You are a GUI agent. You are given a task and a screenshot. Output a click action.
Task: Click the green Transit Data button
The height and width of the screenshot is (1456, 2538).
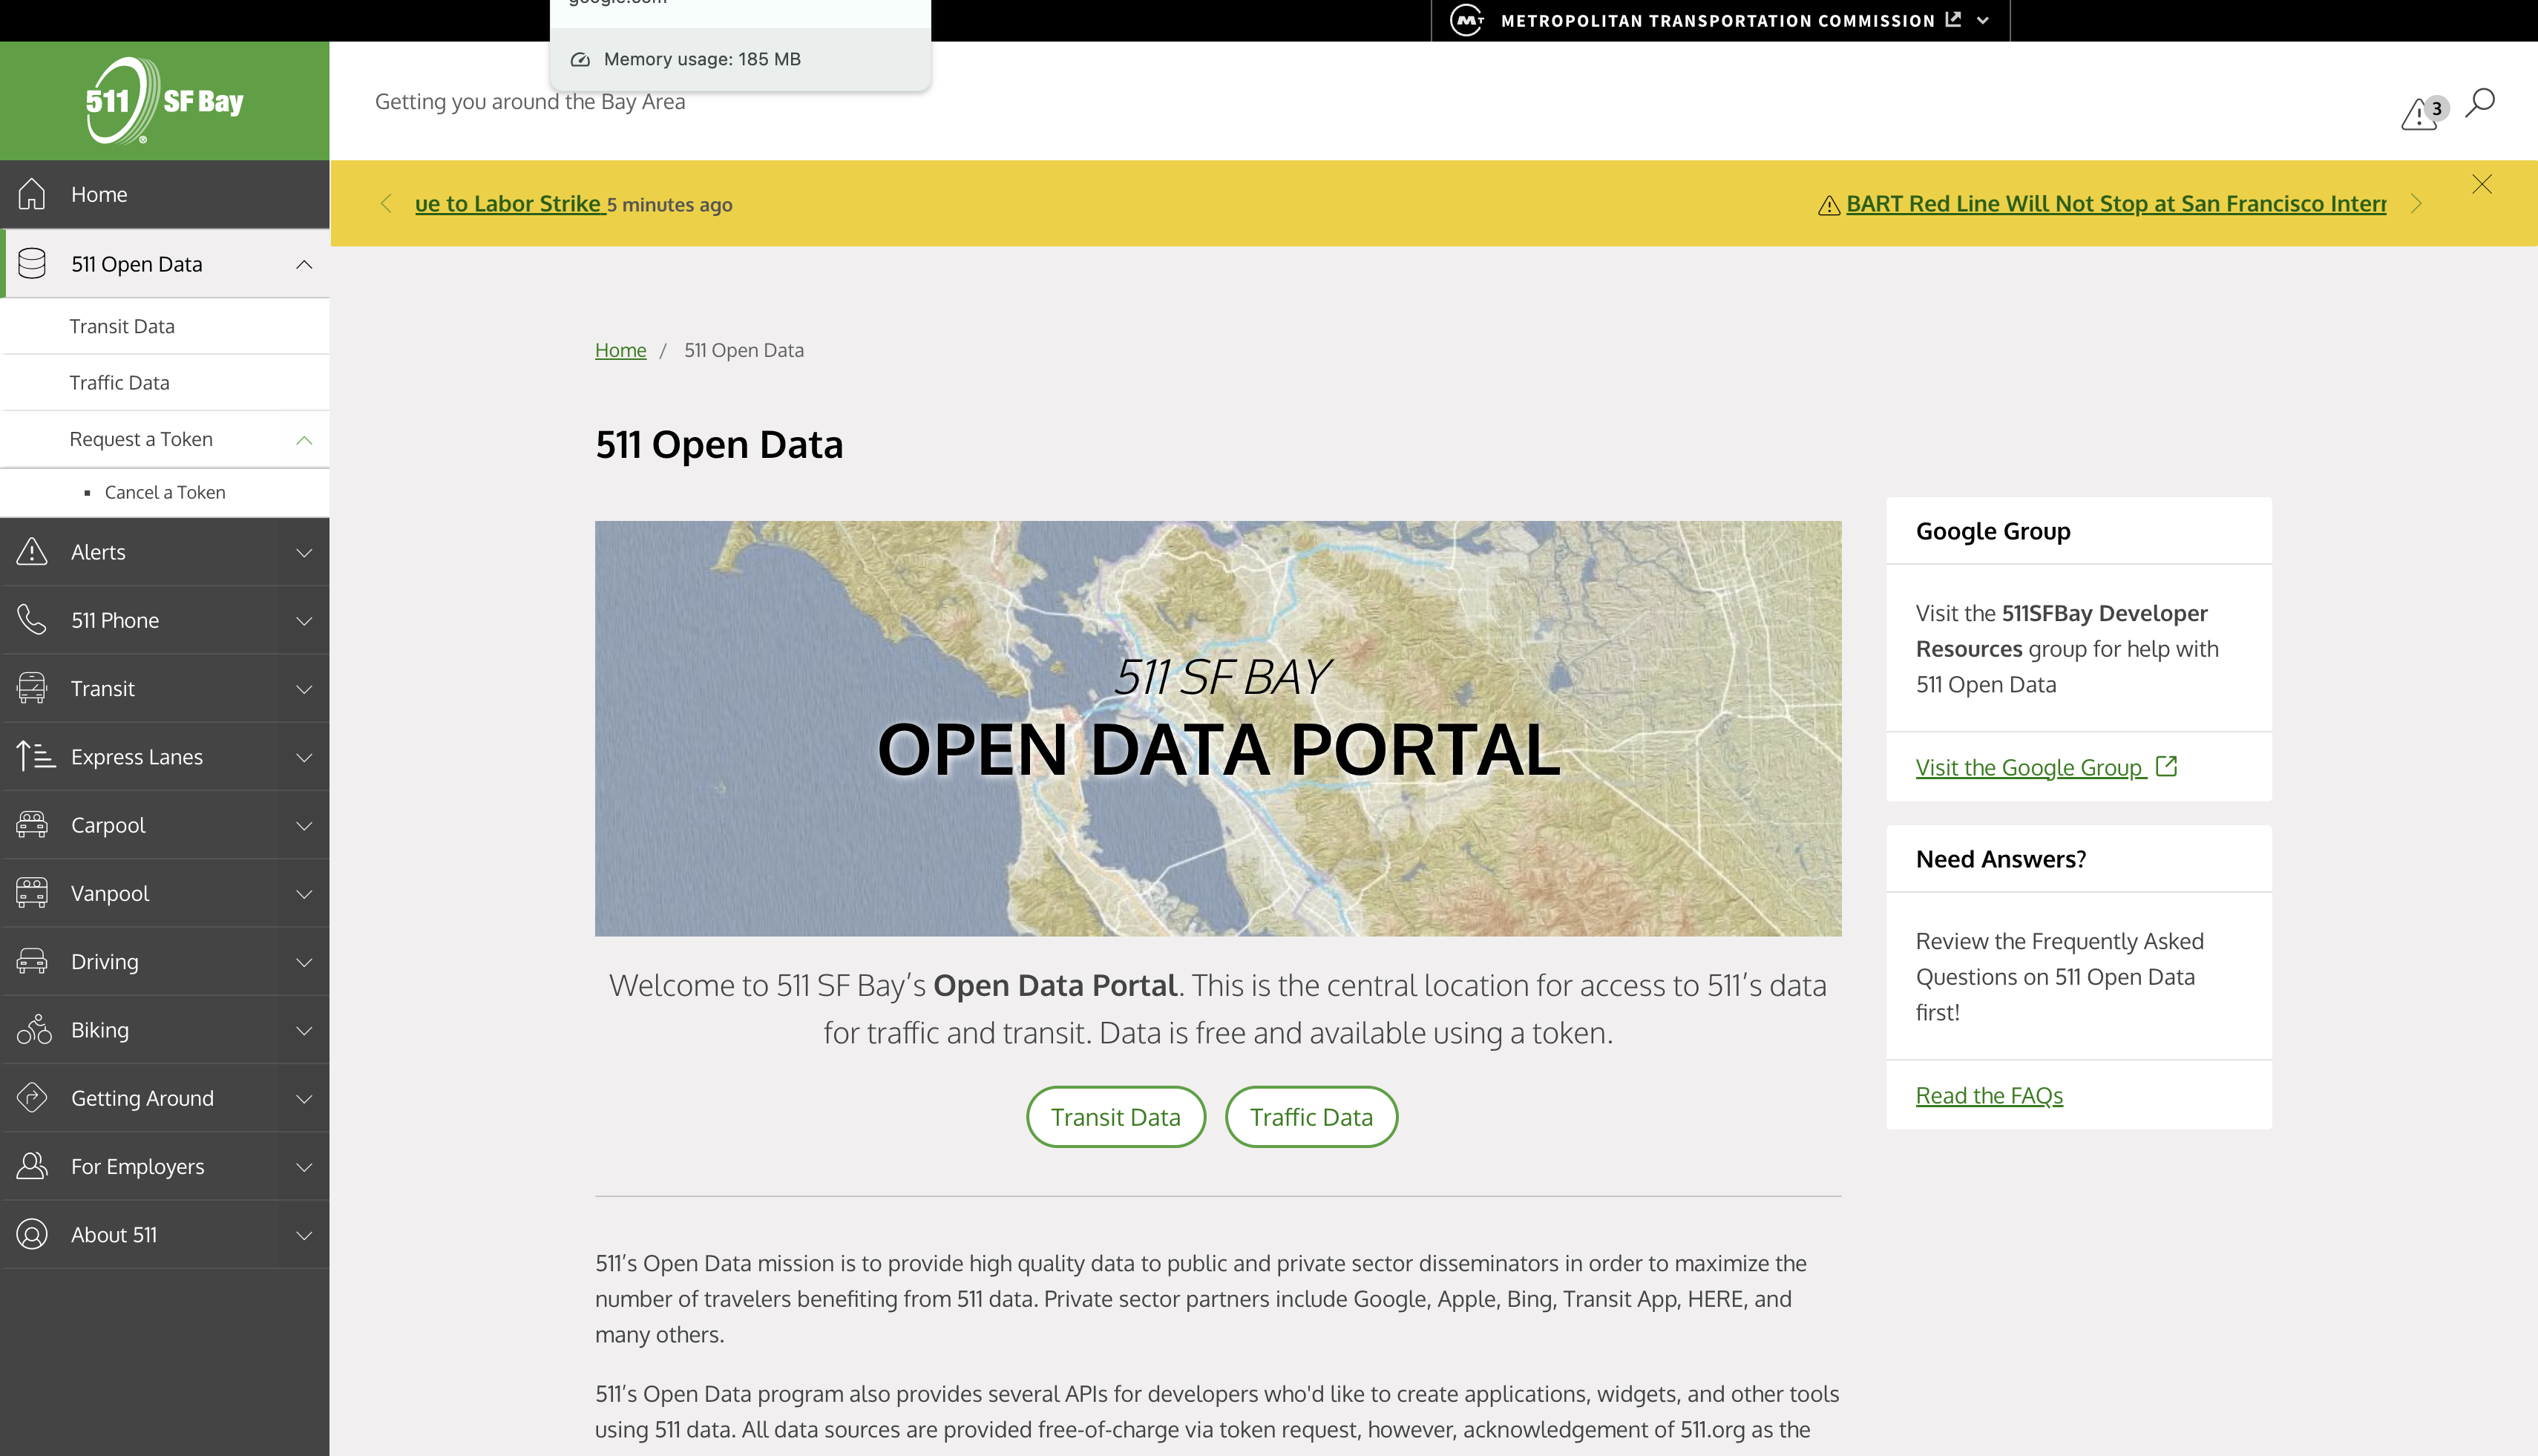[x=1115, y=1117]
